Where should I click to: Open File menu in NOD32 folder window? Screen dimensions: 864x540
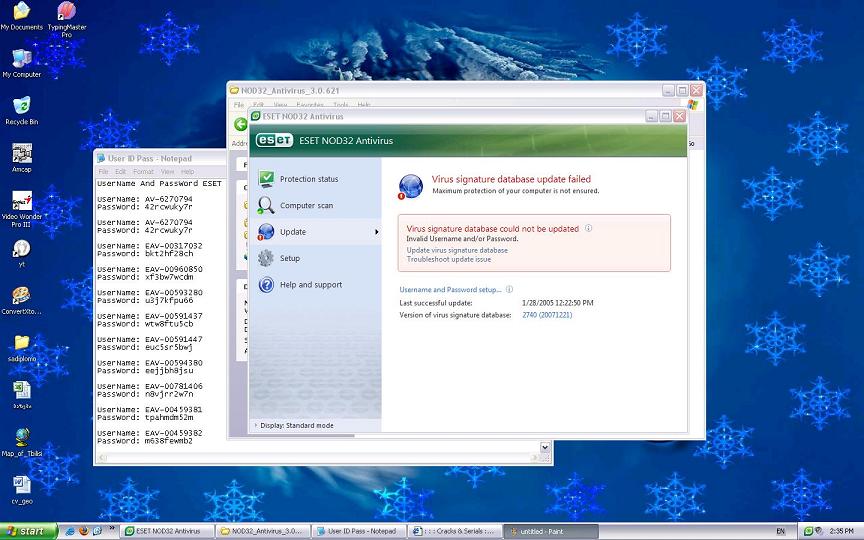(239, 105)
